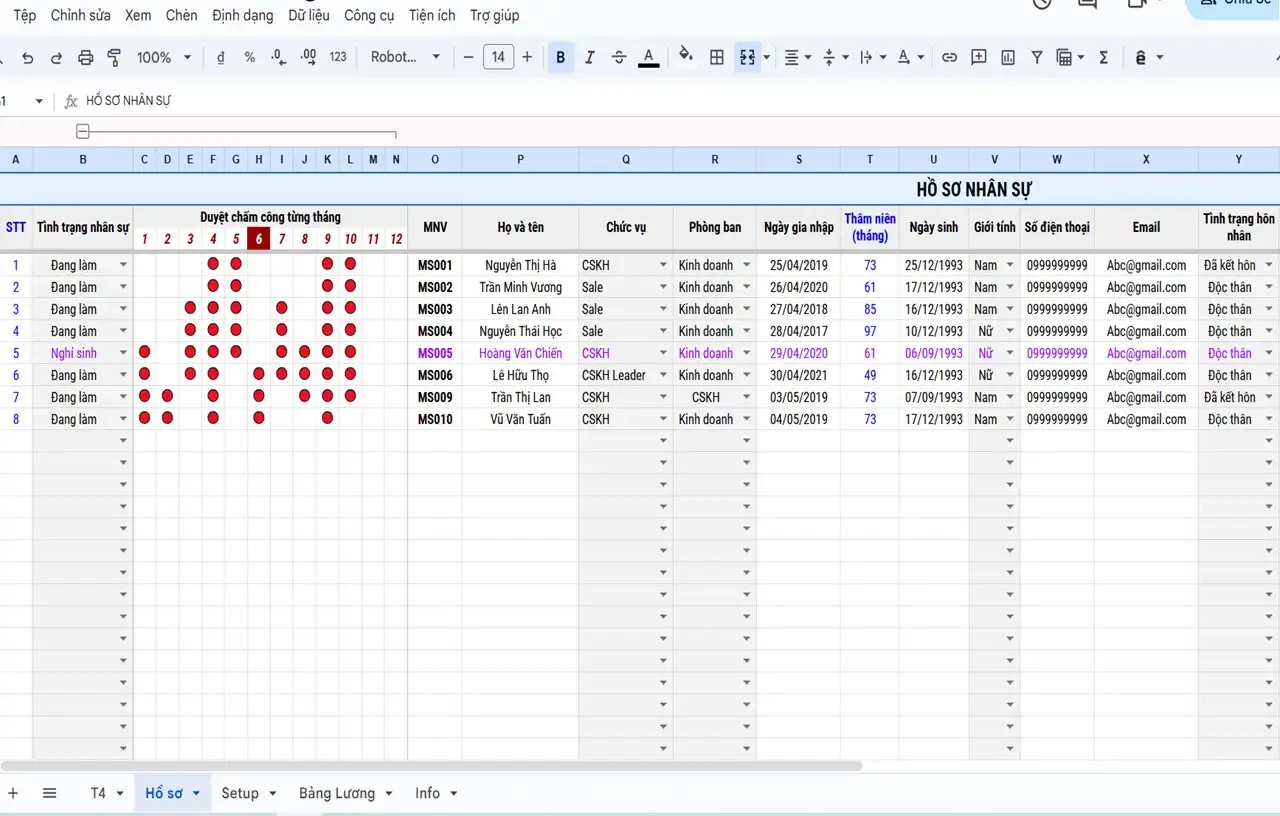The image size is (1280, 816).
Task: Click the font size input field
Action: [498, 58]
